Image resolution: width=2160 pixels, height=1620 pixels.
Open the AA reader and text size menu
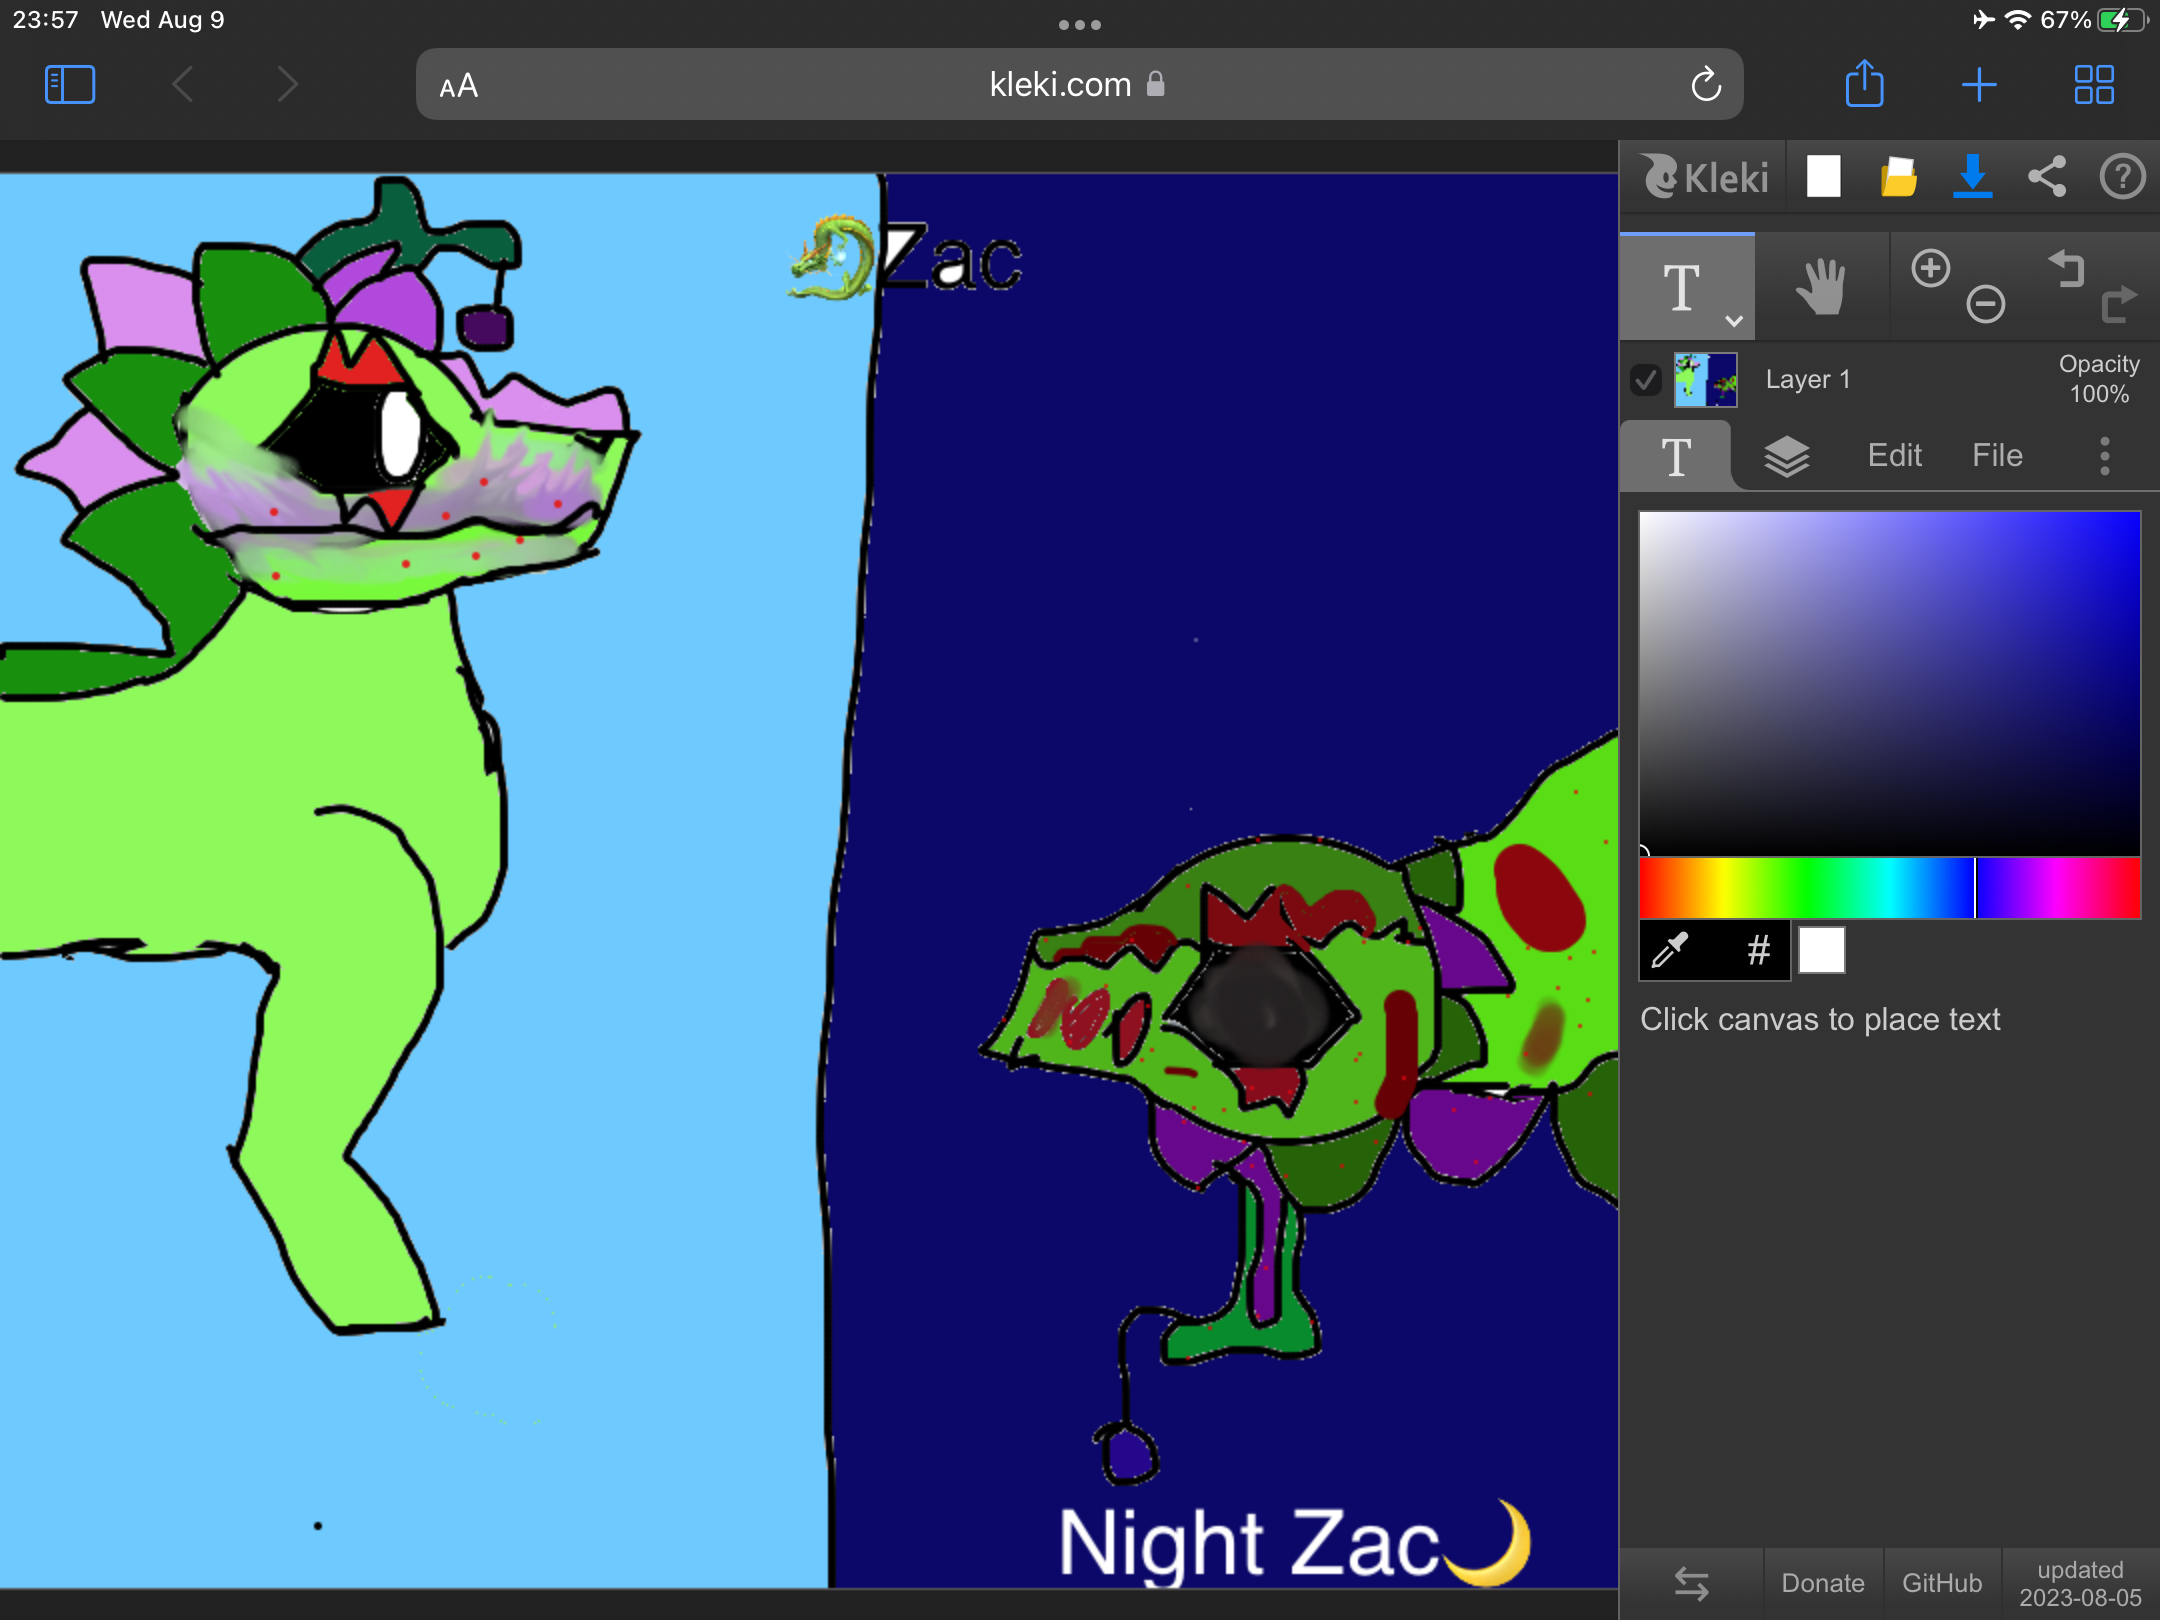click(459, 86)
